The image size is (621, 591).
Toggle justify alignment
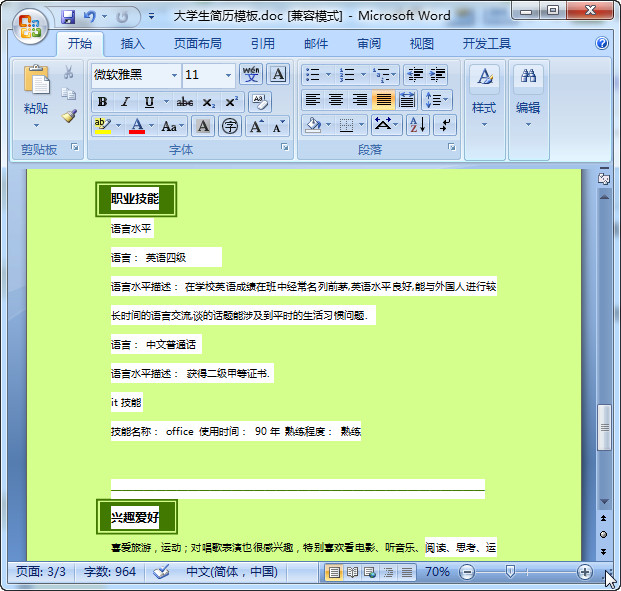[x=383, y=100]
